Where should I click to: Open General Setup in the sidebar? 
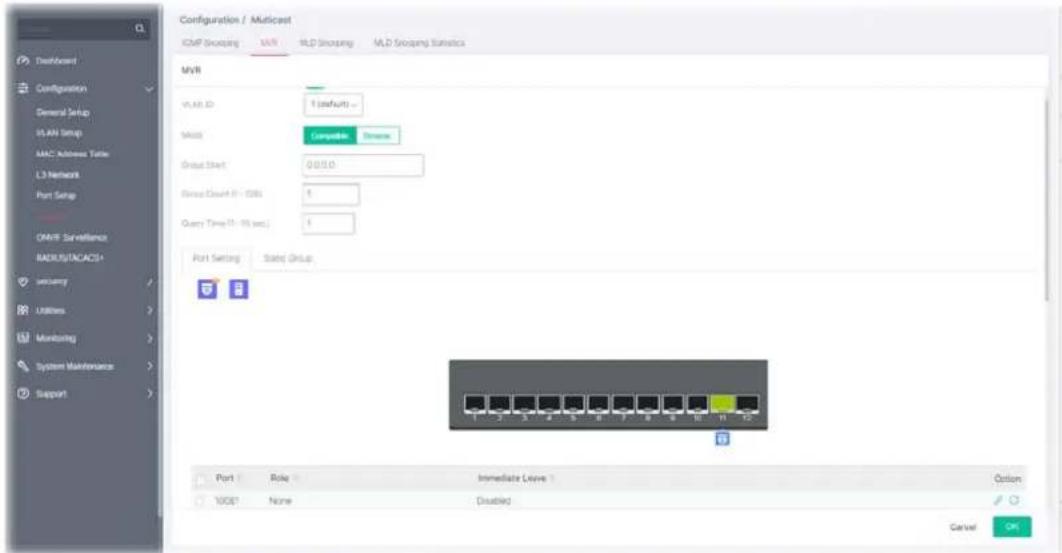(63, 112)
